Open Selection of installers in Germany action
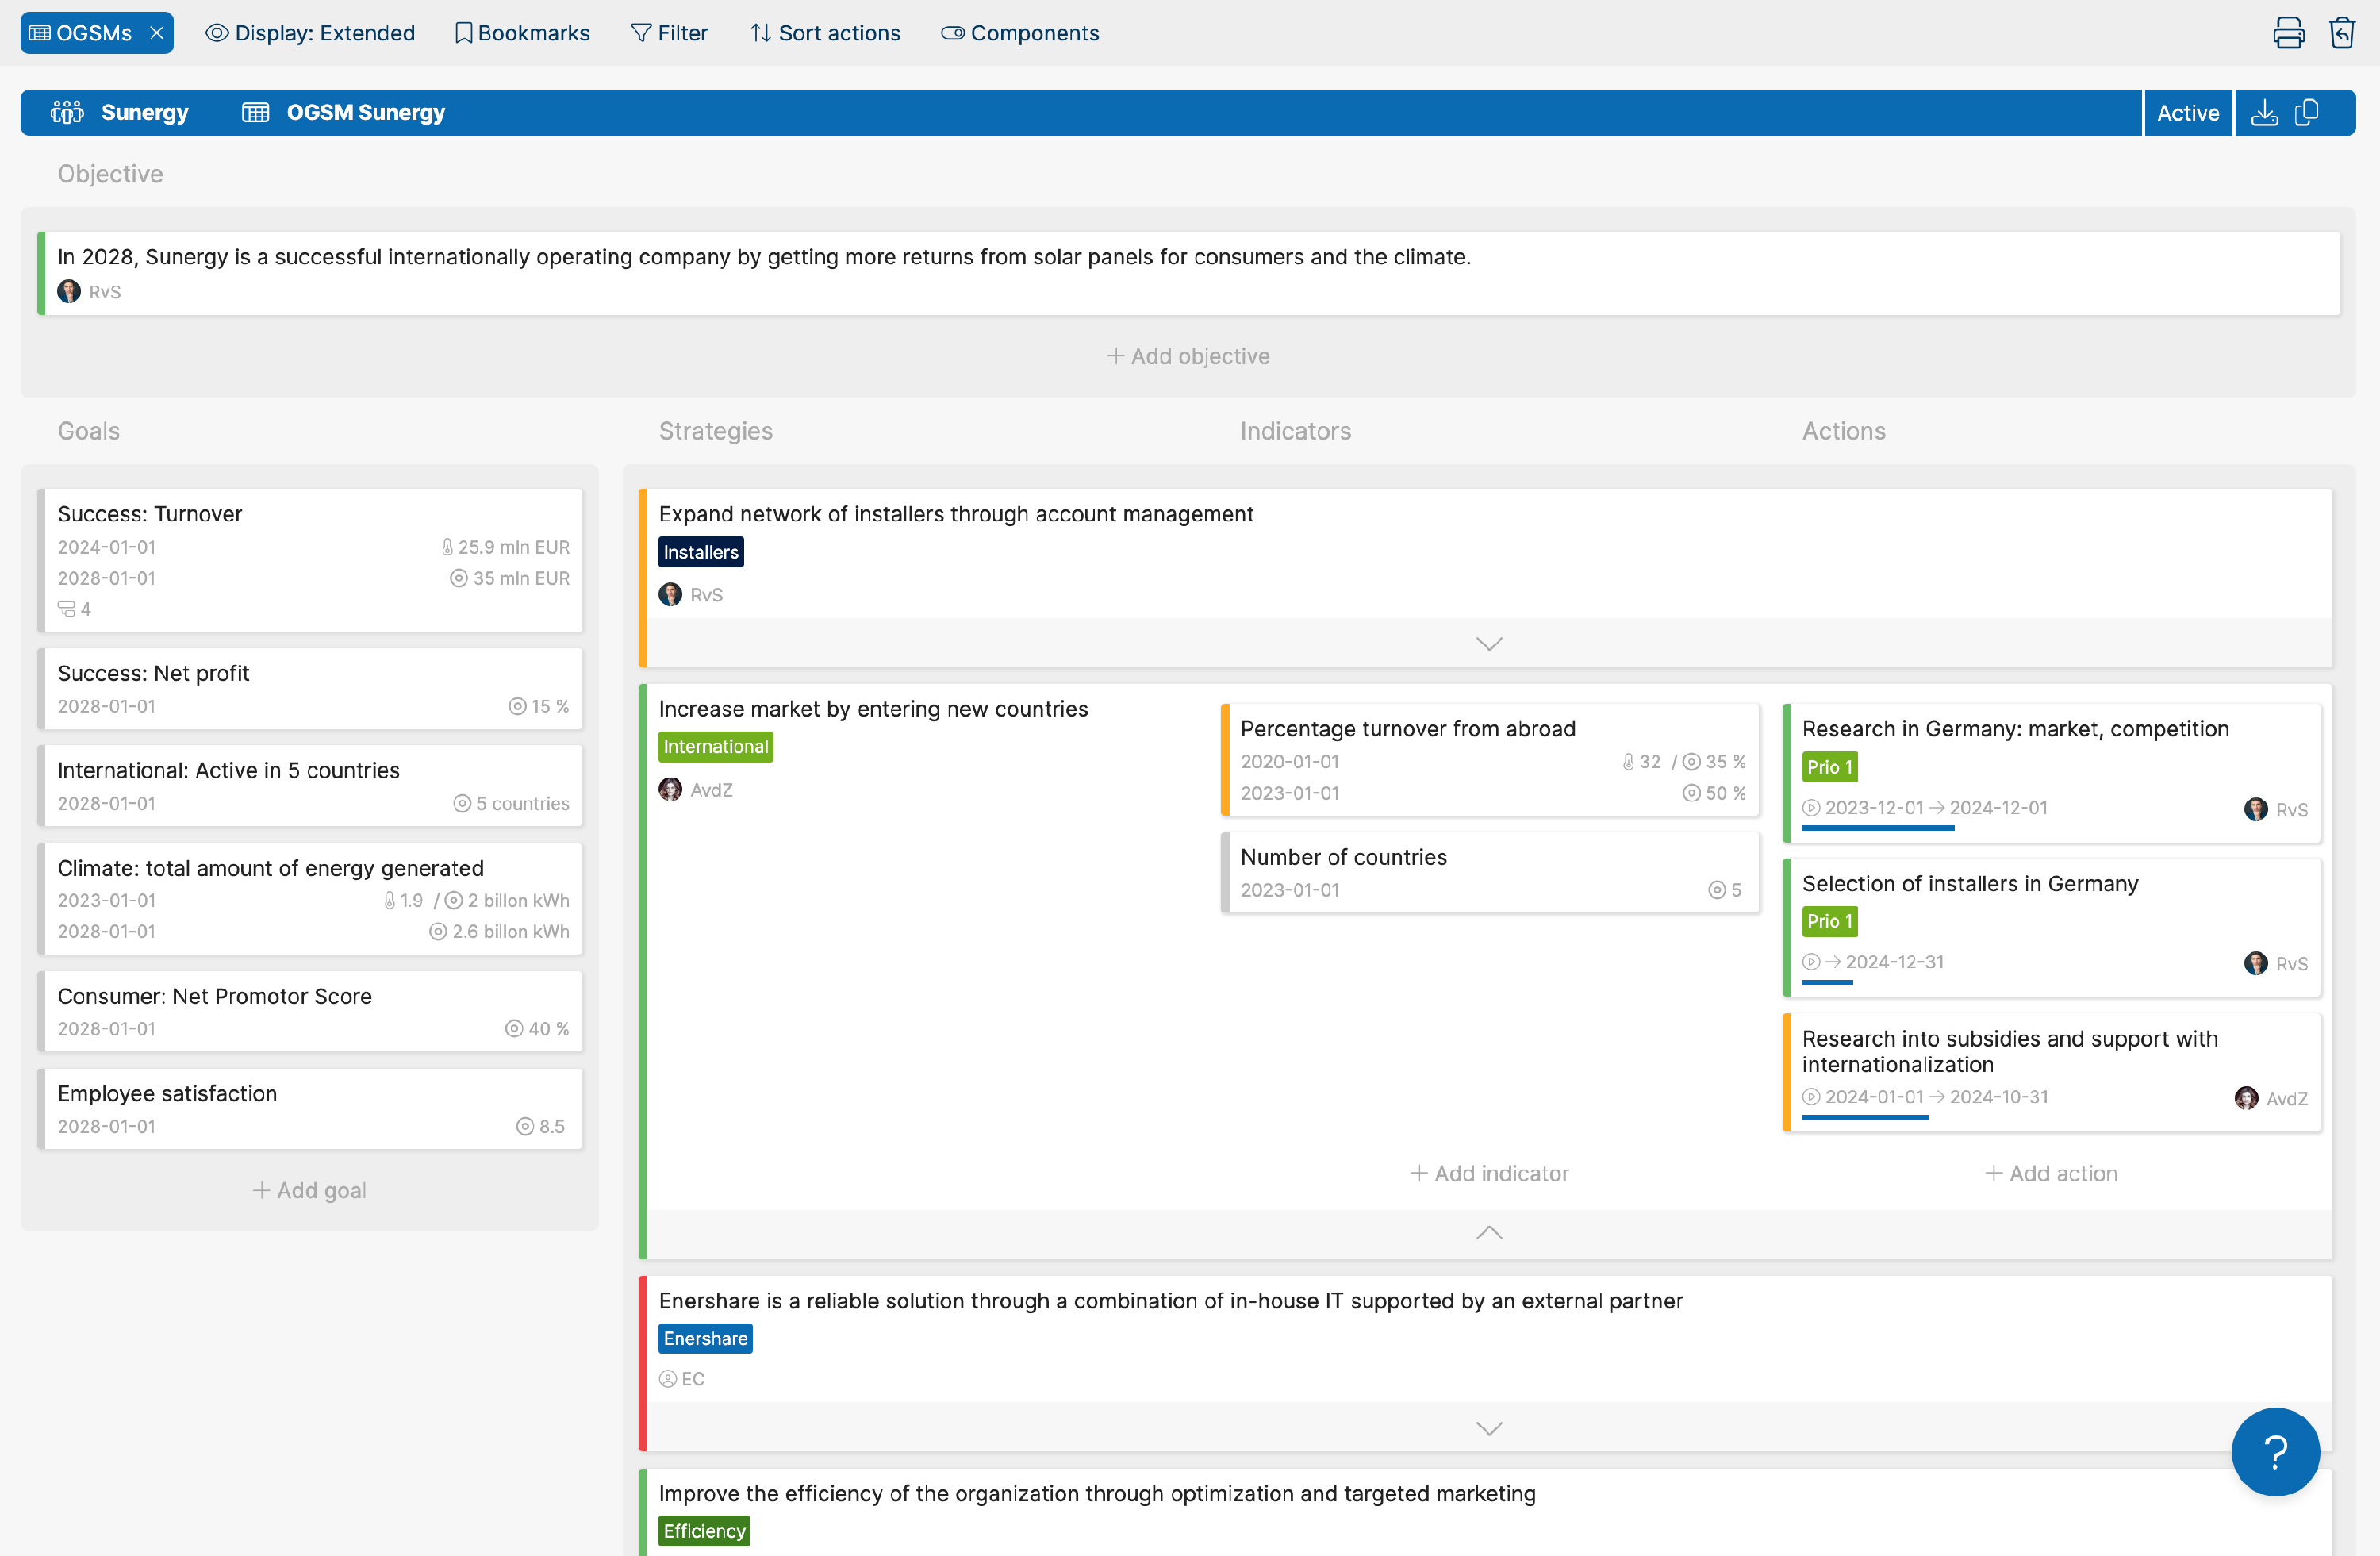Viewport: 2380px width, 1556px height. tap(2050, 928)
